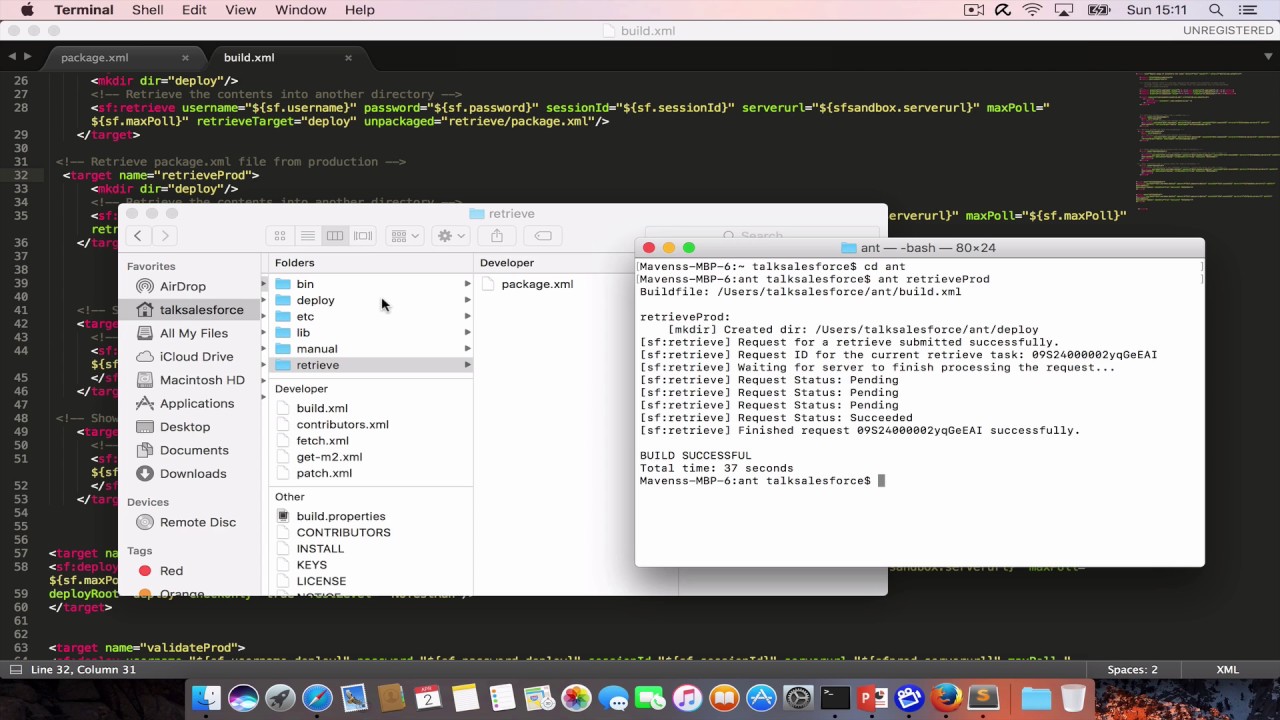
Task: Open iTunes music icon in dock
Action: point(687,698)
